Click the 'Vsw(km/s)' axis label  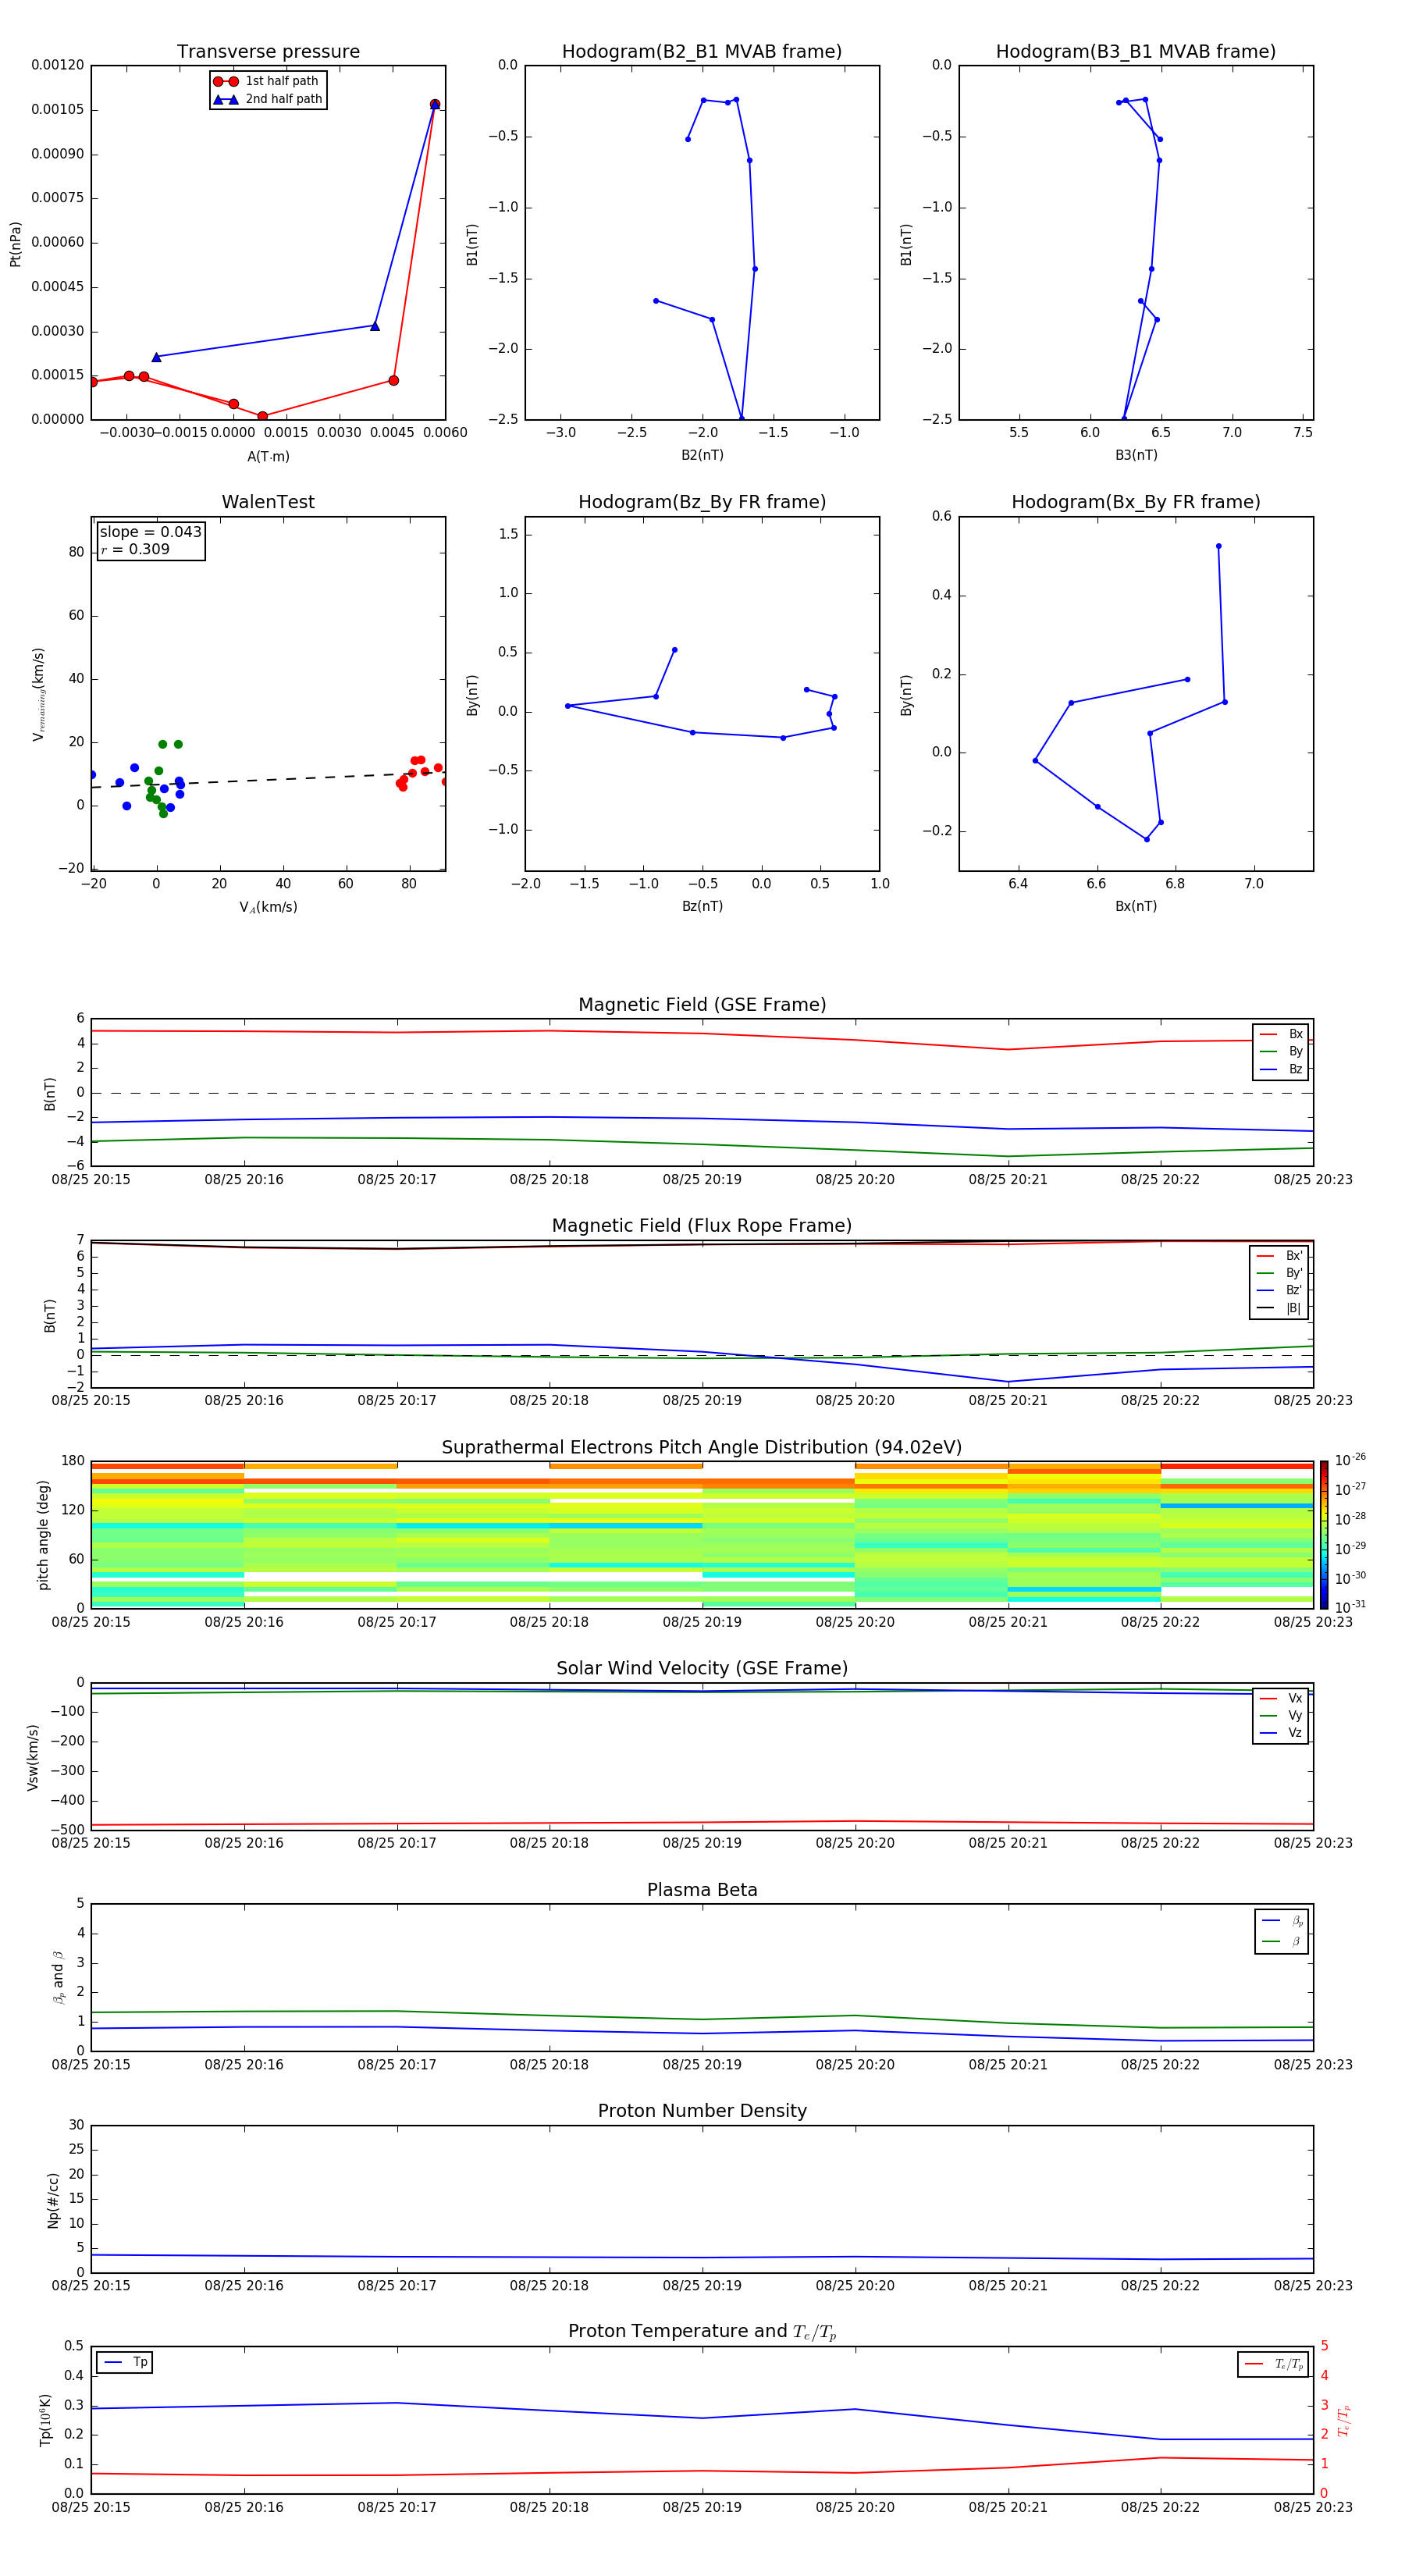[32, 1757]
